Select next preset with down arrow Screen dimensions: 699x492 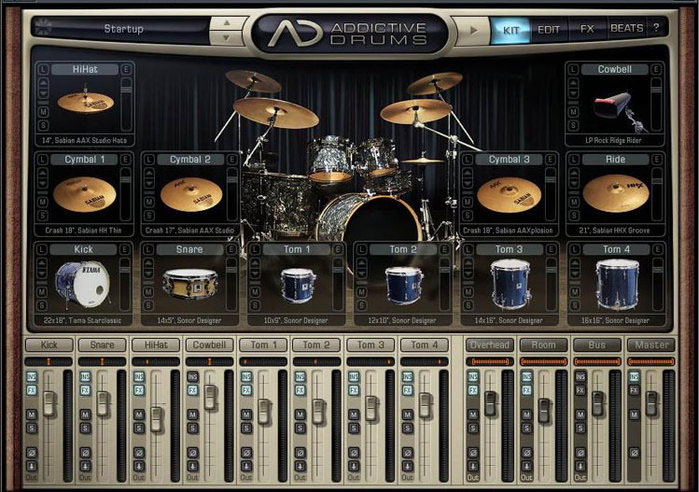(x=226, y=38)
